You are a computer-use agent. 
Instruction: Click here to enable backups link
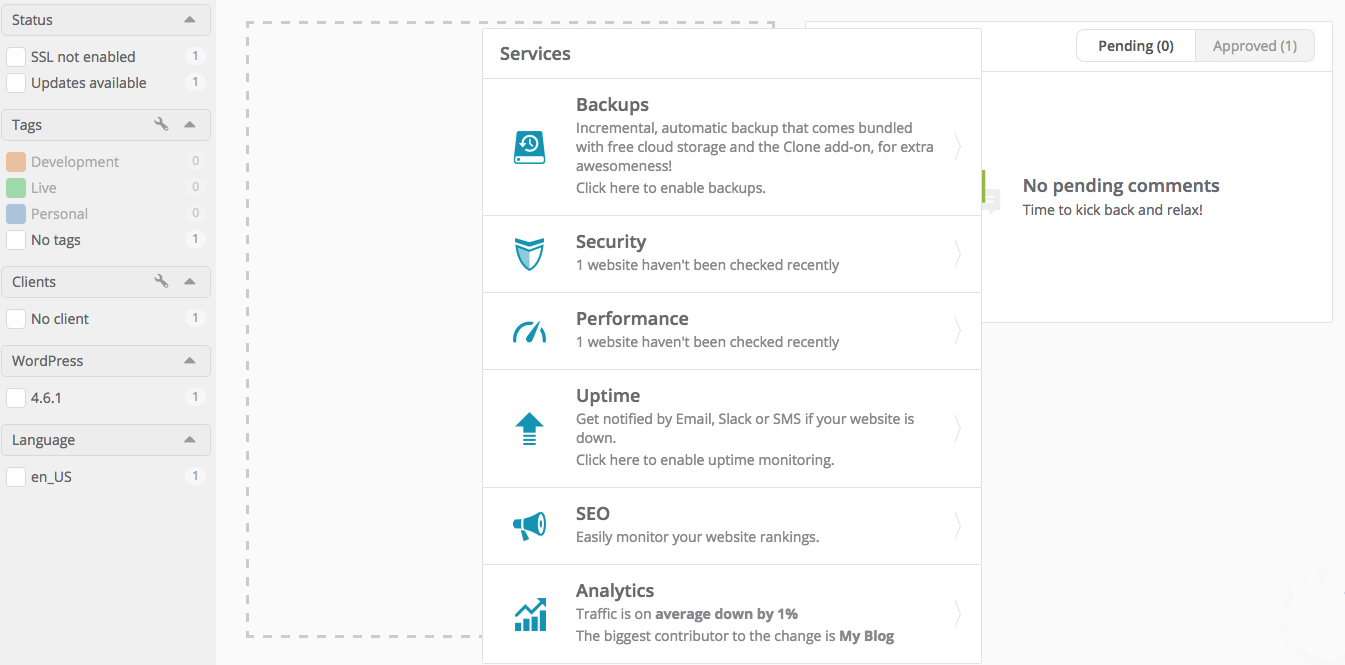(x=670, y=188)
